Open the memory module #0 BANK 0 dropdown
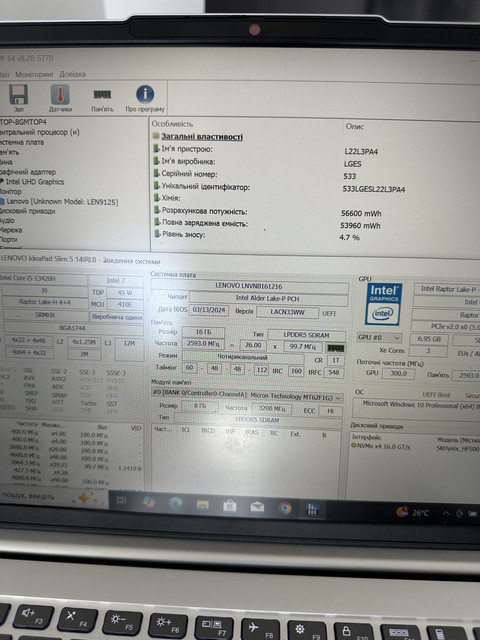 click(247, 397)
